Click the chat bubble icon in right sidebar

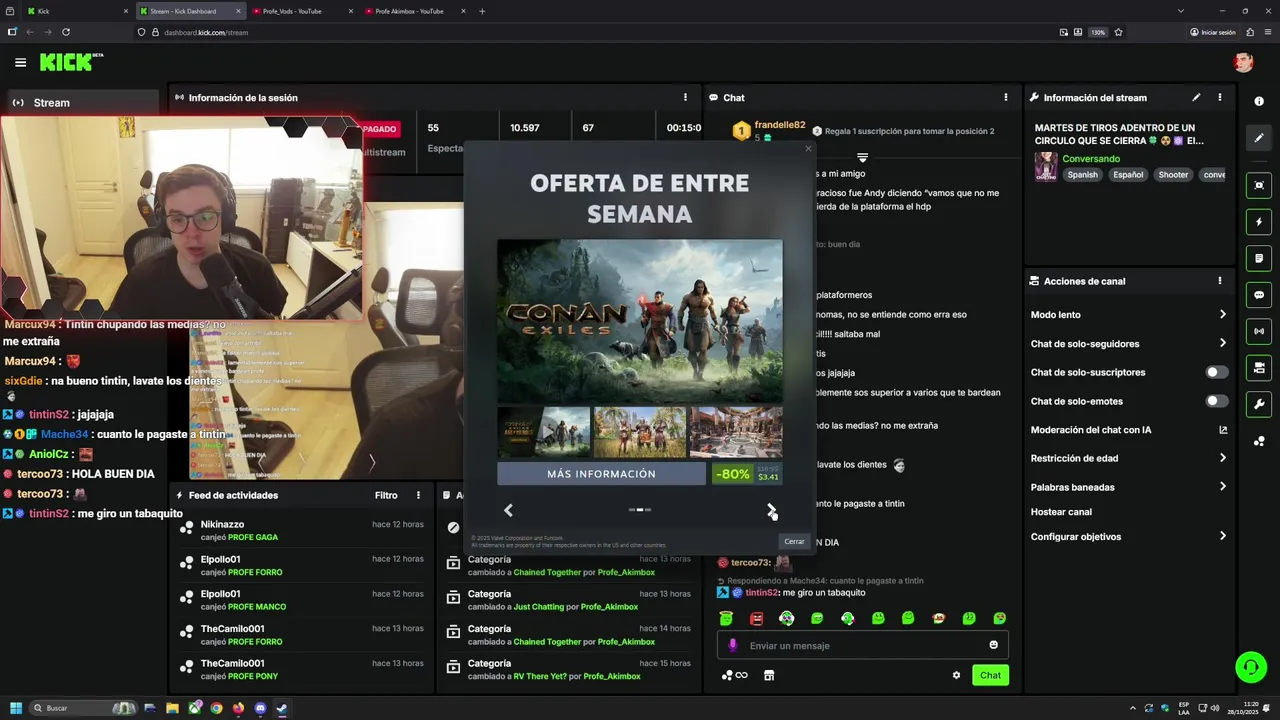pos(1259,296)
